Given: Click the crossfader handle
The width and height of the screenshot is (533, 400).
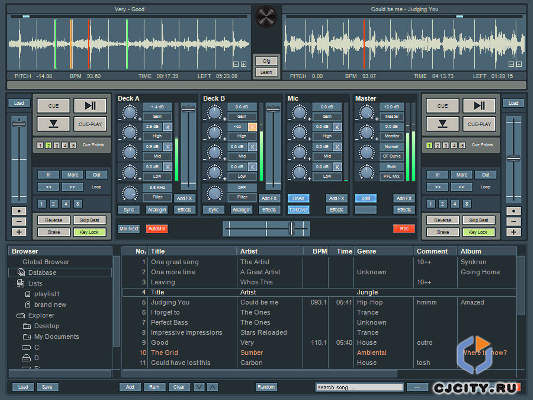Looking at the screenshot, I should [291, 229].
